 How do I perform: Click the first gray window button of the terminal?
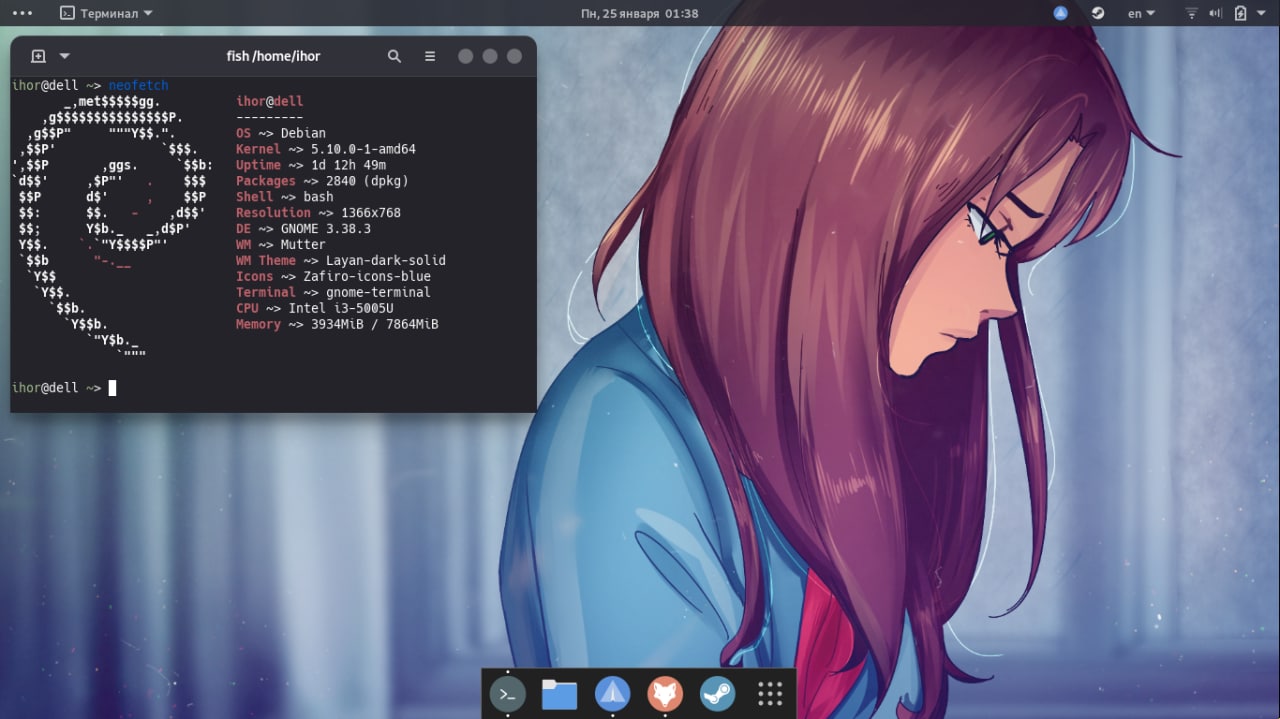(x=465, y=56)
